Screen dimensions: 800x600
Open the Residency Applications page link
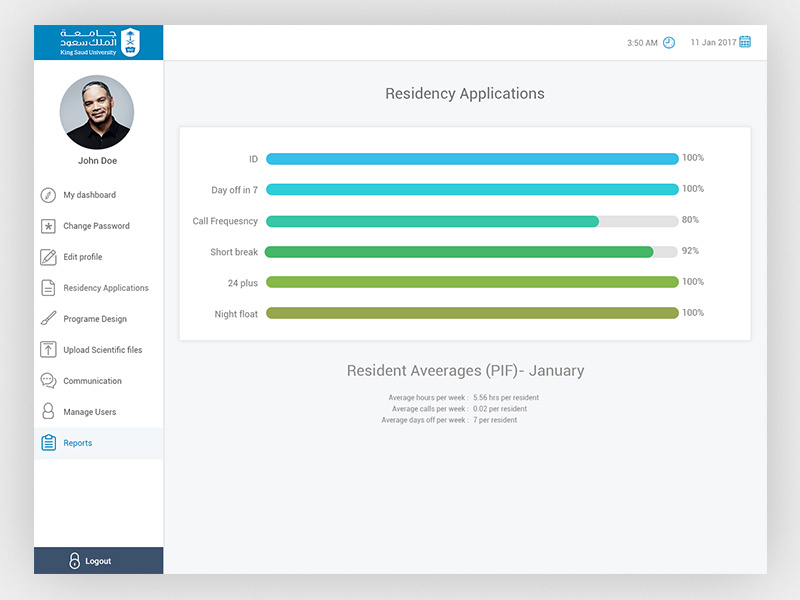pyautogui.click(x=105, y=287)
